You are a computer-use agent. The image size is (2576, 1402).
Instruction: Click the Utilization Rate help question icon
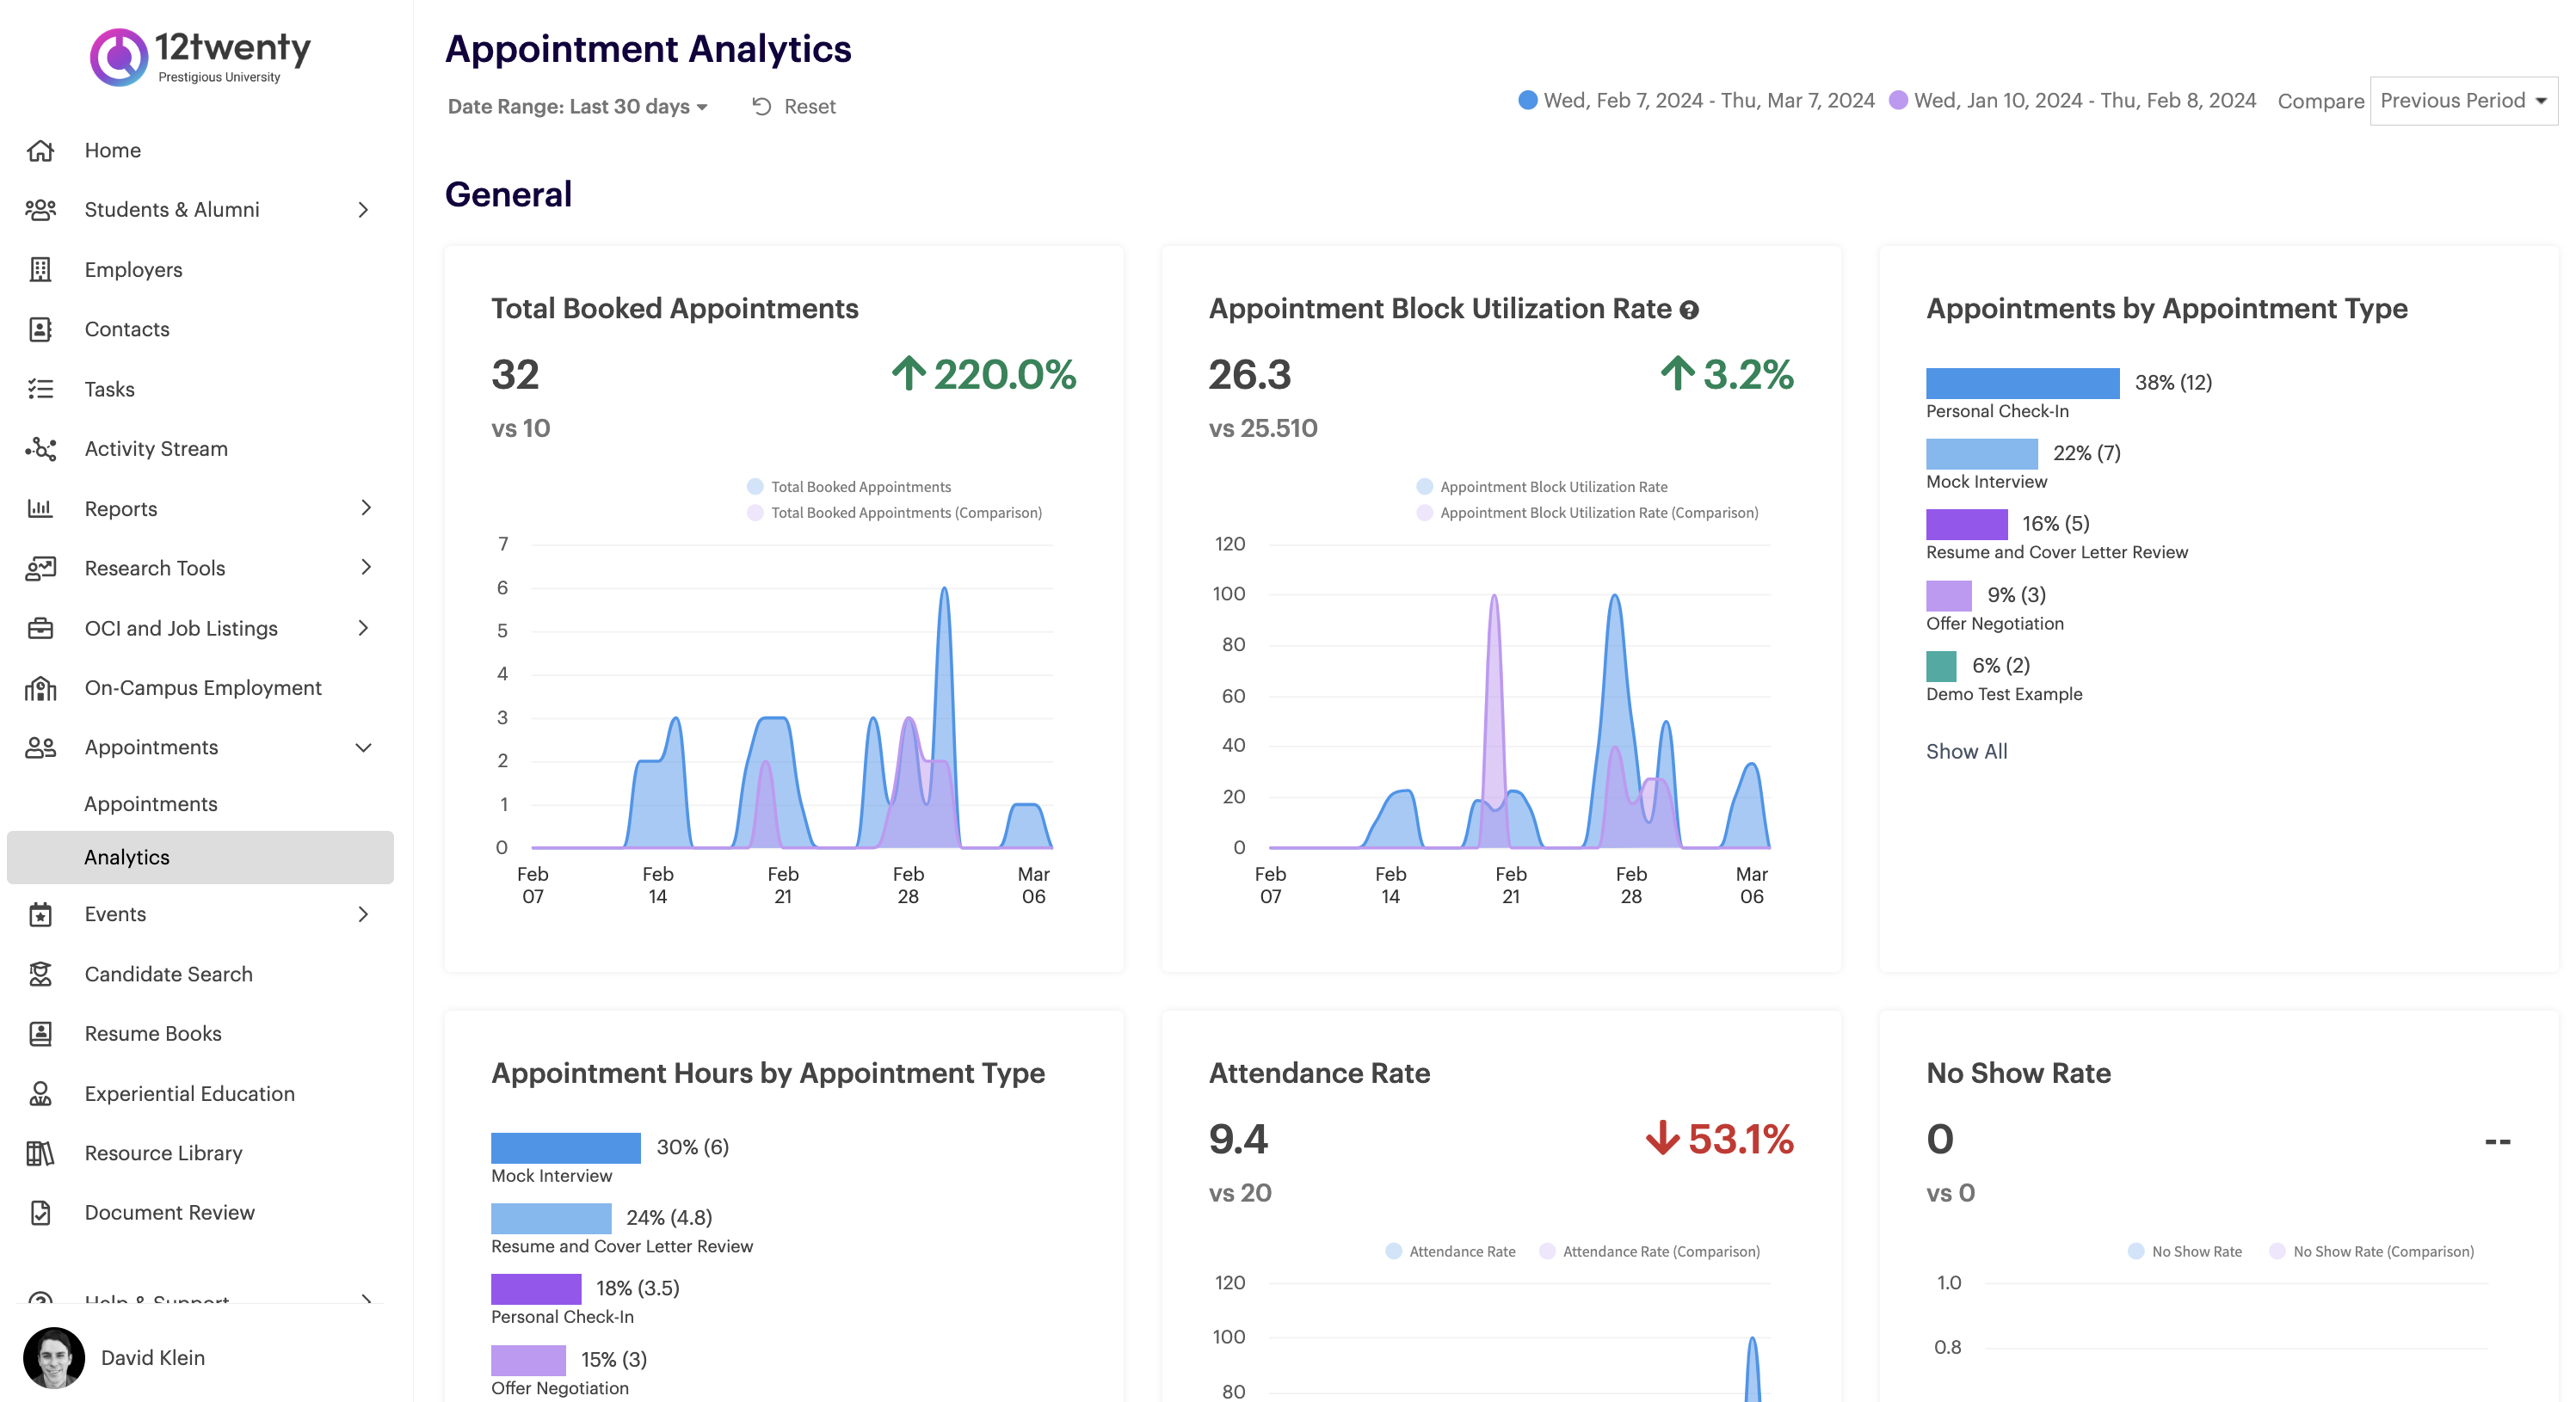[1689, 310]
